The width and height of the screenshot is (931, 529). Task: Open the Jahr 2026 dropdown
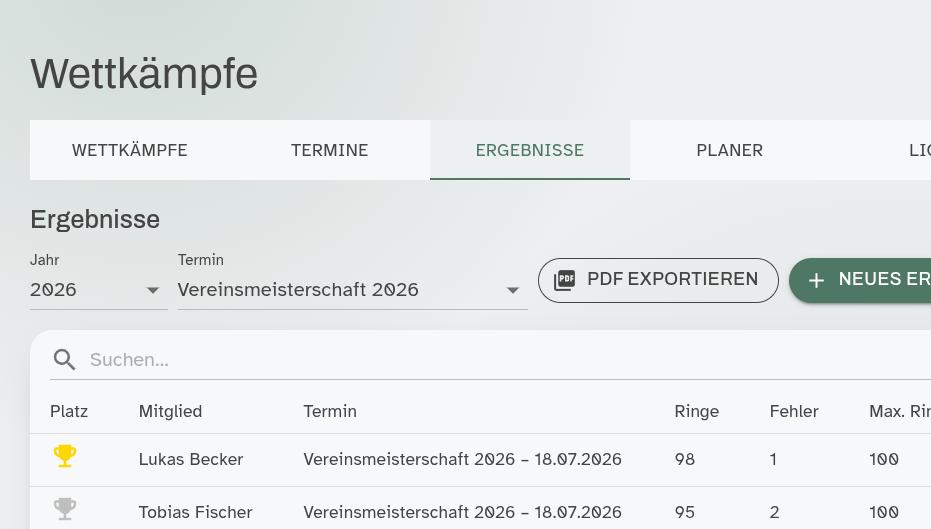99,290
